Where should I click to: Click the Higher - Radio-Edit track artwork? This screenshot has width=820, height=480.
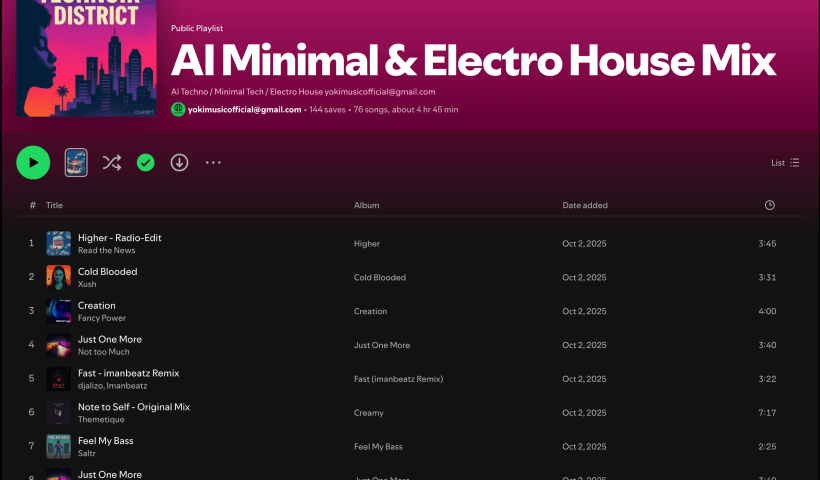(58, 243)
